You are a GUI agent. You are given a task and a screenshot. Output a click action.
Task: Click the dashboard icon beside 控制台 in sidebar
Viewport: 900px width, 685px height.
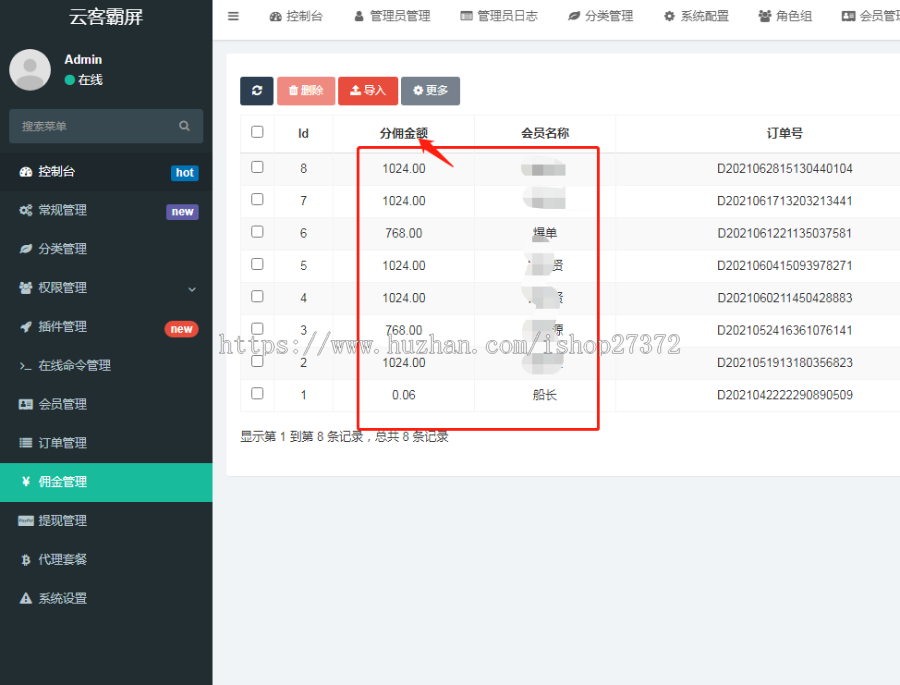(x=26, y=172)
